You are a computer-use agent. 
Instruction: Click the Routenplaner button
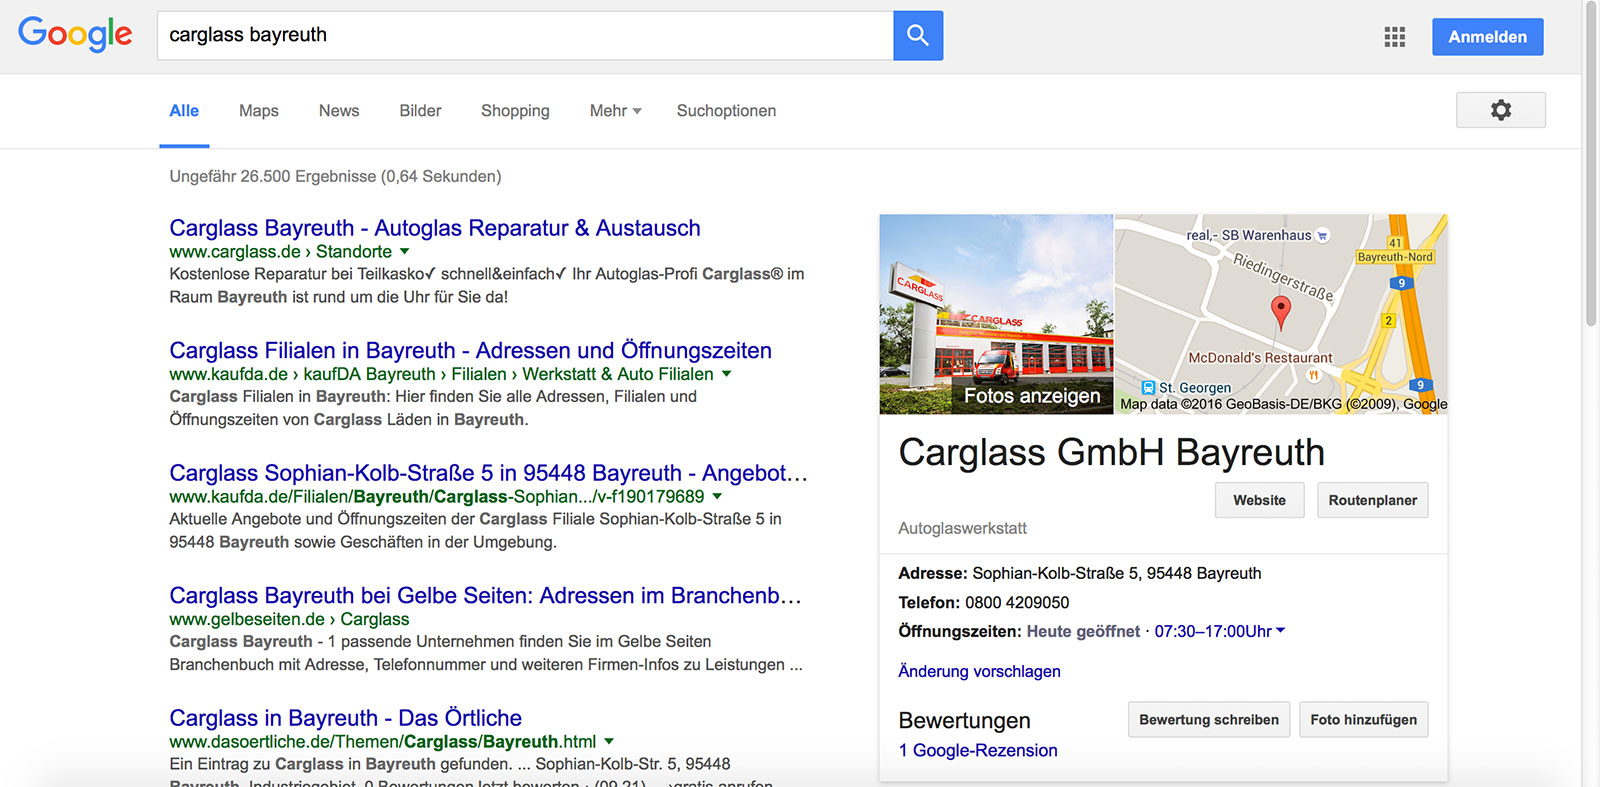click(x=1372, y=500)
